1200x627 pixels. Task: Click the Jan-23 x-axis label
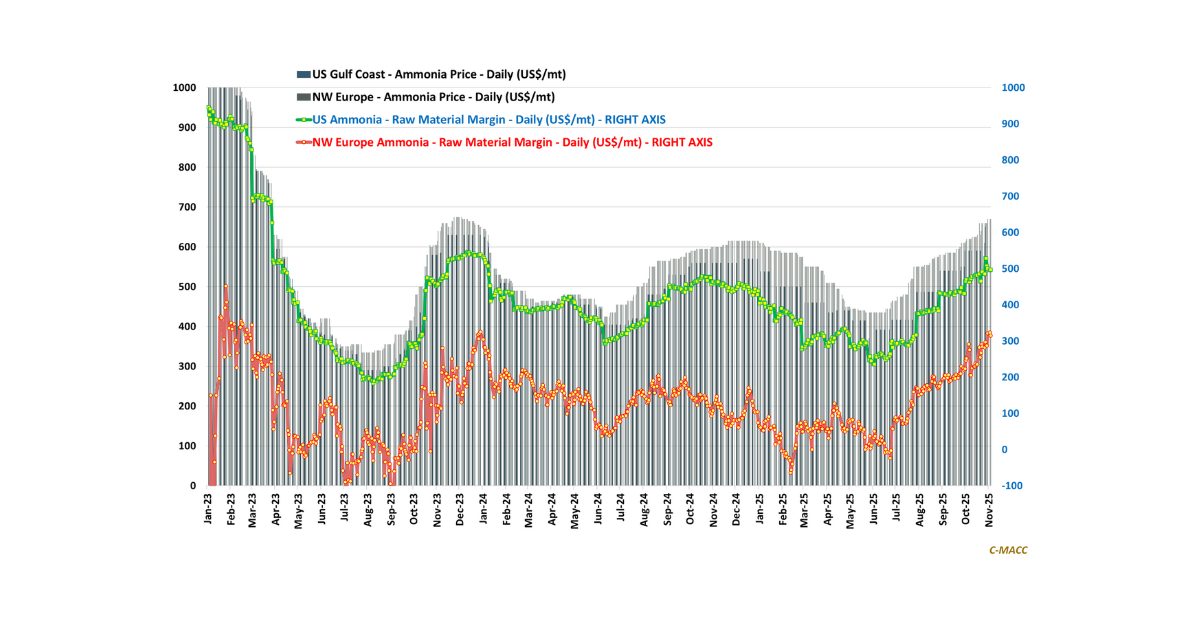tap(209, 509)
